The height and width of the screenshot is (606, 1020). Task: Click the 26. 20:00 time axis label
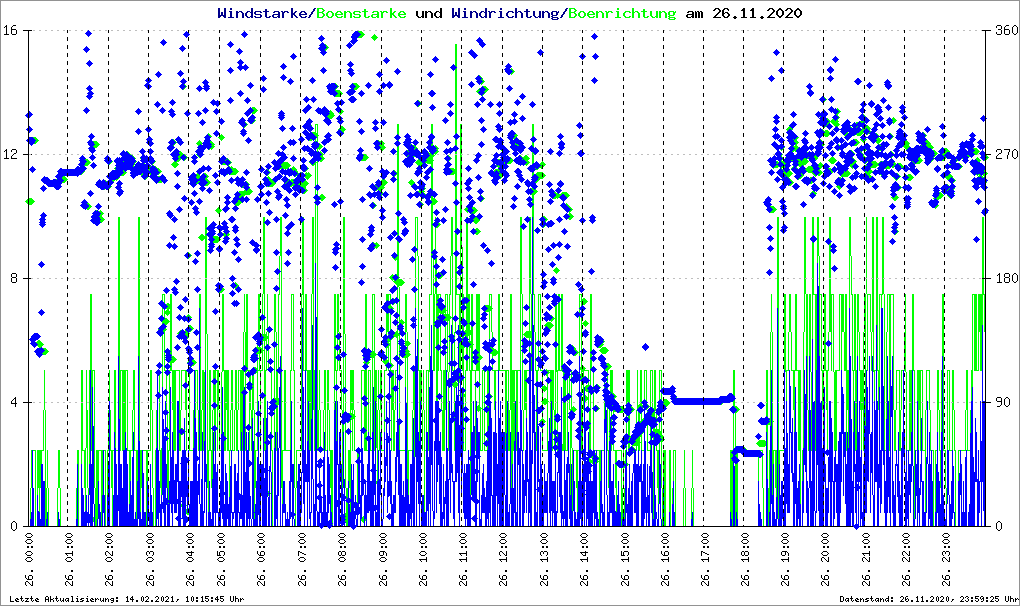[x=825, y=559]
